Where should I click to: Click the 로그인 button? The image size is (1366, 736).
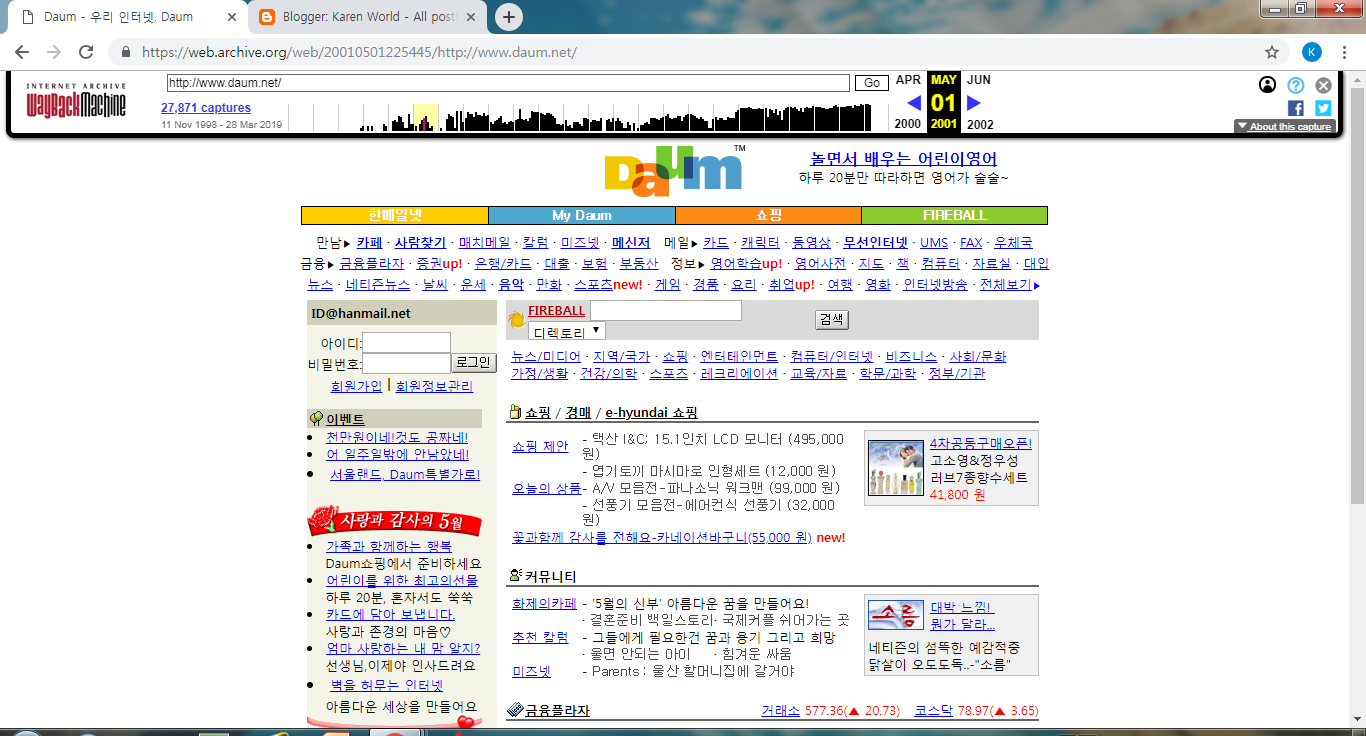473,363
